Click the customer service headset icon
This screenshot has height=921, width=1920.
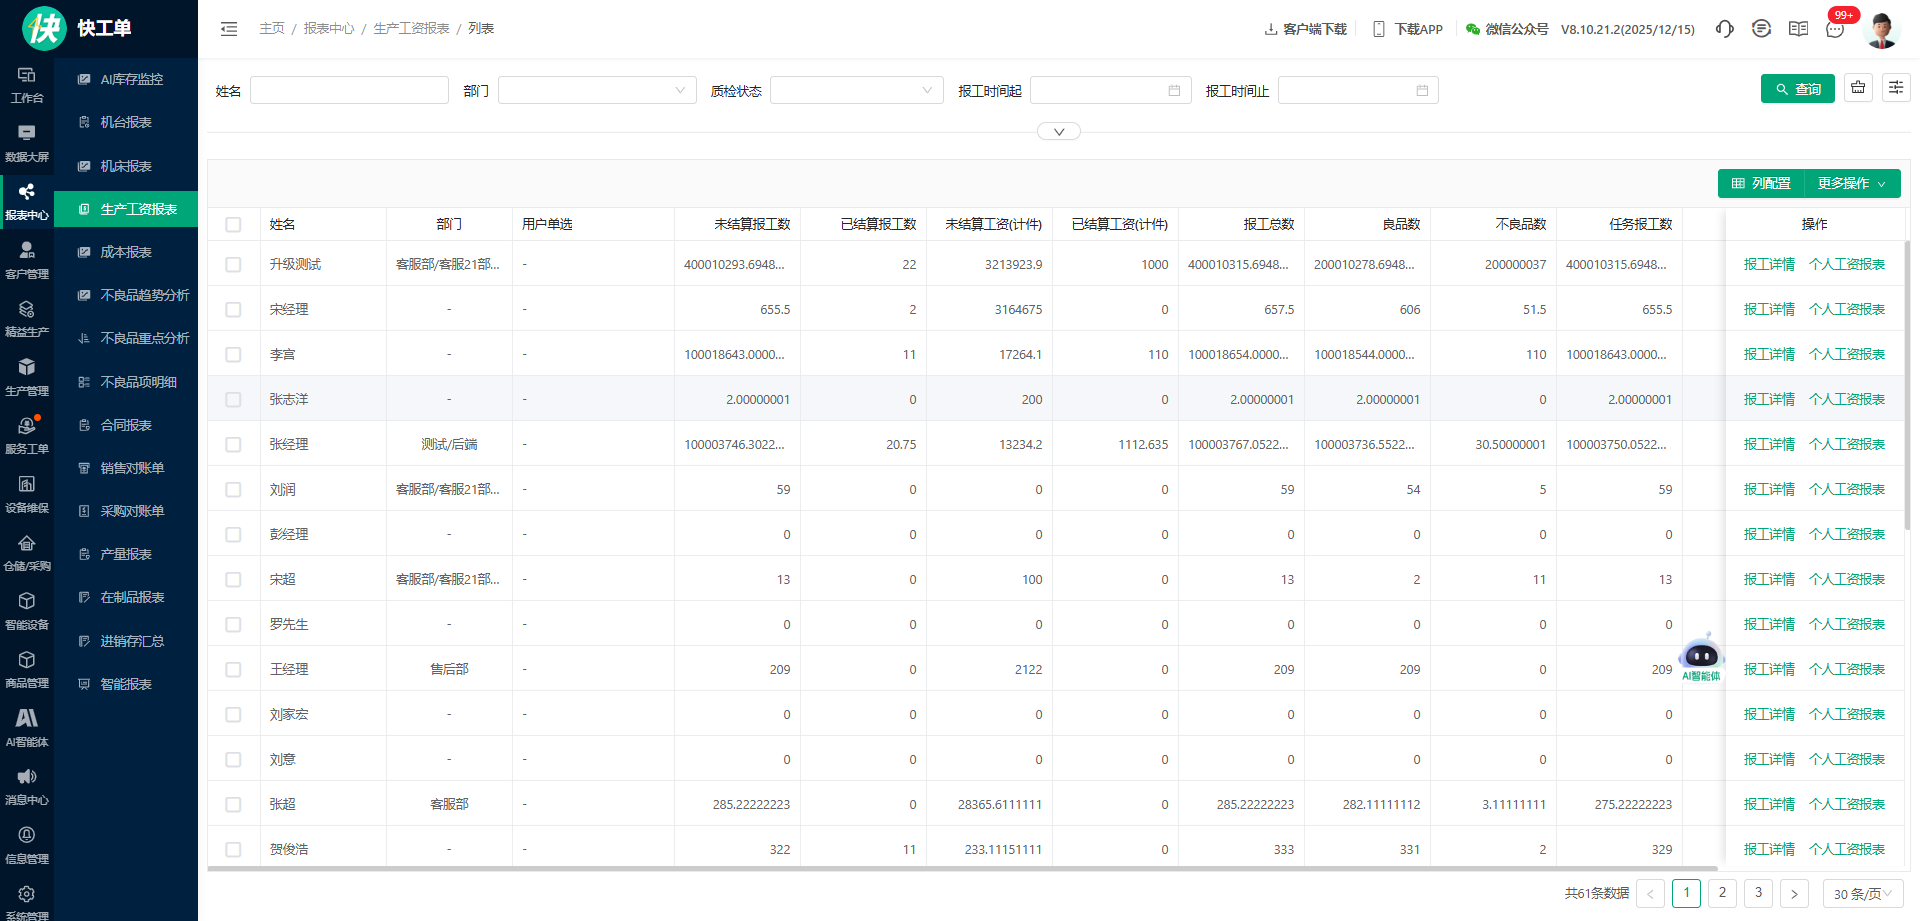[1724, 29]
